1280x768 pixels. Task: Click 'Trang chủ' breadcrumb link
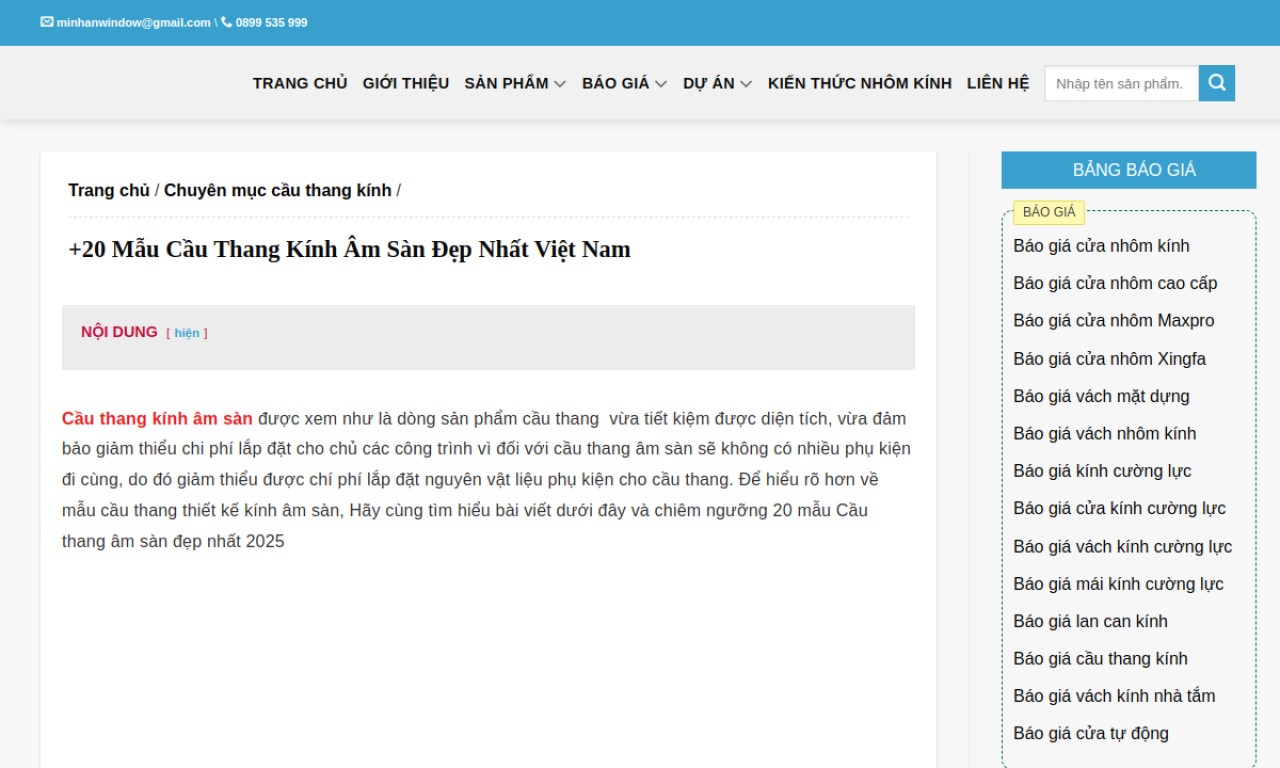pos(109,190)
